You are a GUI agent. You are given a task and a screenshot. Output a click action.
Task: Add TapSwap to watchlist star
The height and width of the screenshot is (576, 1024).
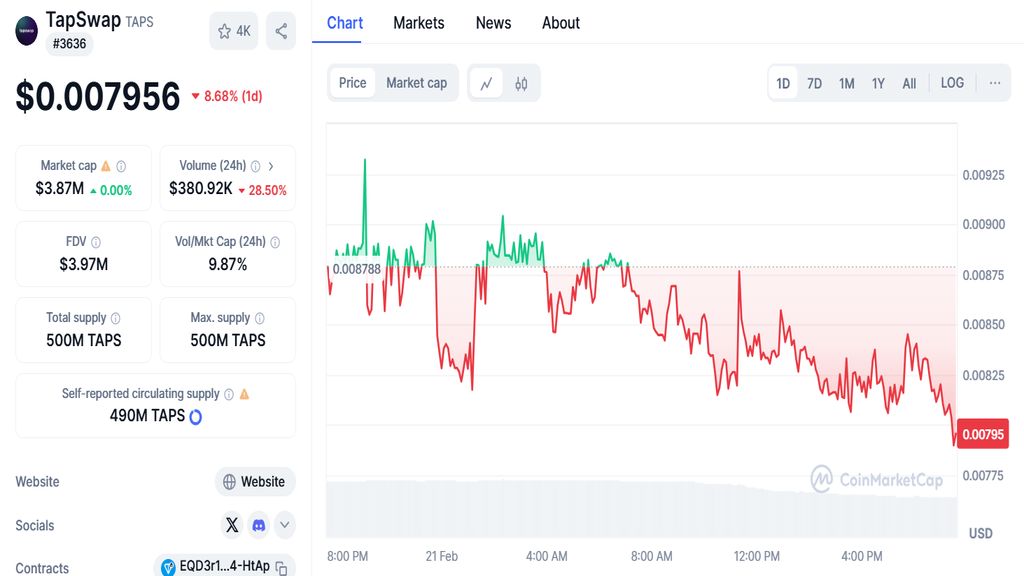(234, 31)
